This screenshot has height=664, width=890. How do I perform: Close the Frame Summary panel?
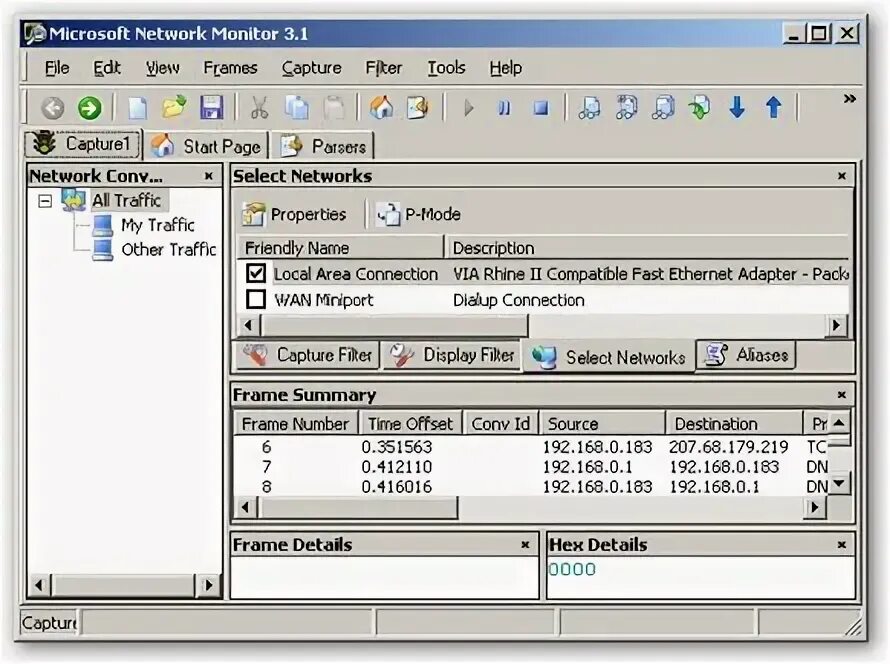point(842,394)
